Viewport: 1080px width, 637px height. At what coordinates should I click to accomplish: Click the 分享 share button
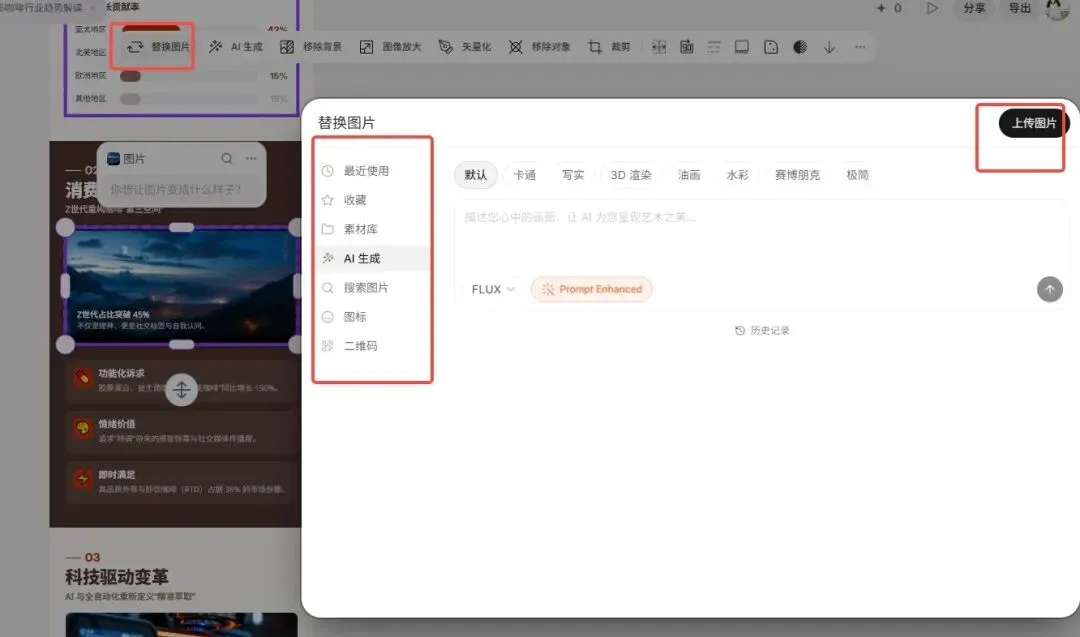[974, 8]
